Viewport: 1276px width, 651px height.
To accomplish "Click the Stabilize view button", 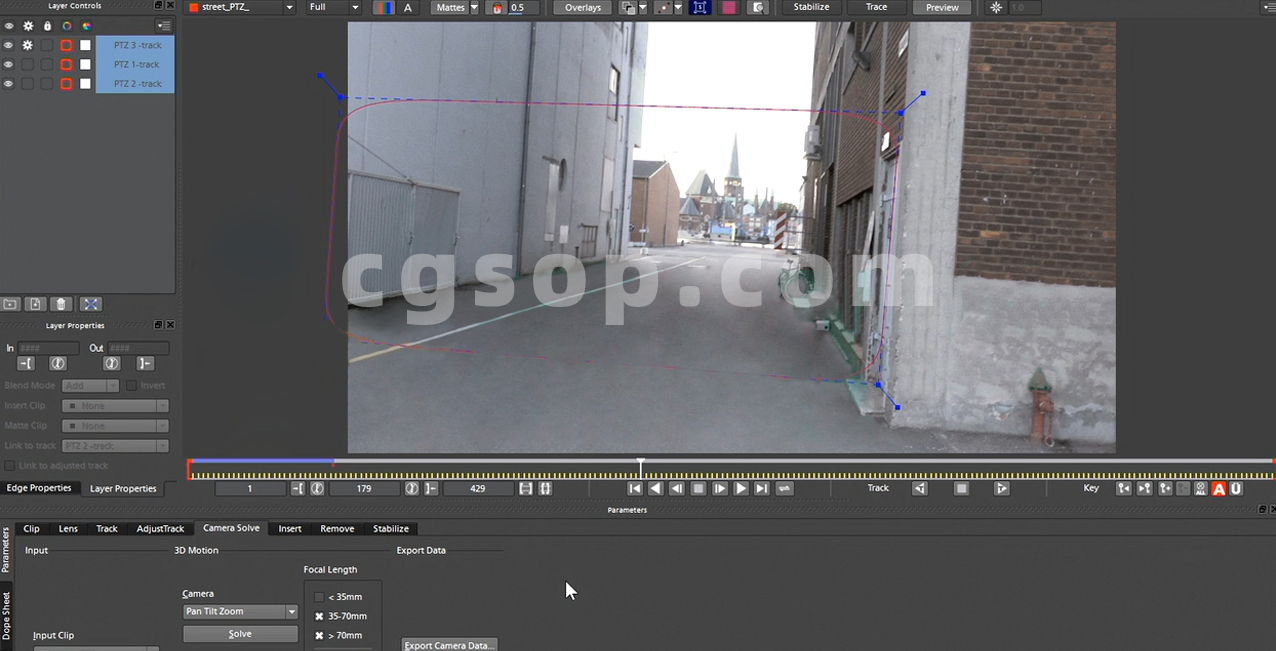I will pos(811,7).
